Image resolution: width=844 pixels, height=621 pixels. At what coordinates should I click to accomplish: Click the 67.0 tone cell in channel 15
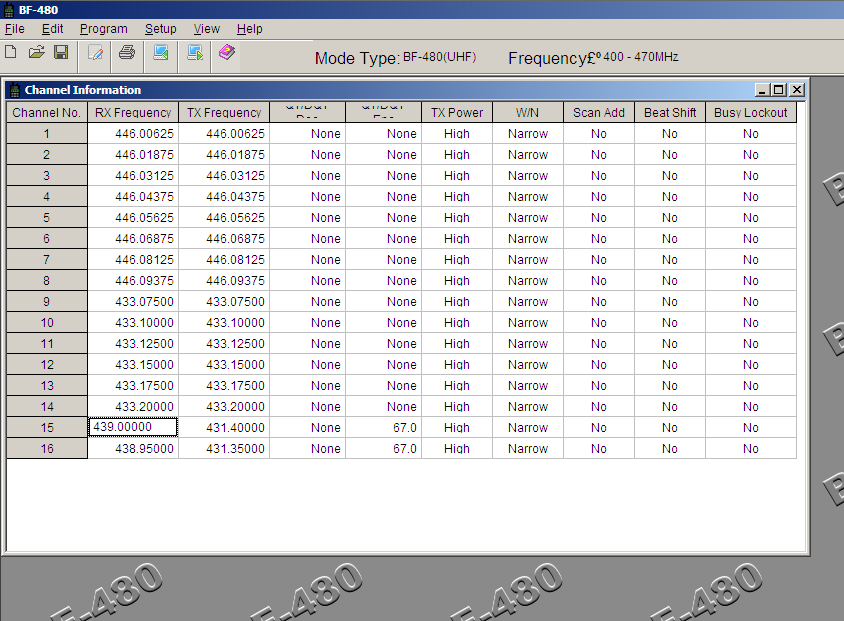tap(383, 427)
